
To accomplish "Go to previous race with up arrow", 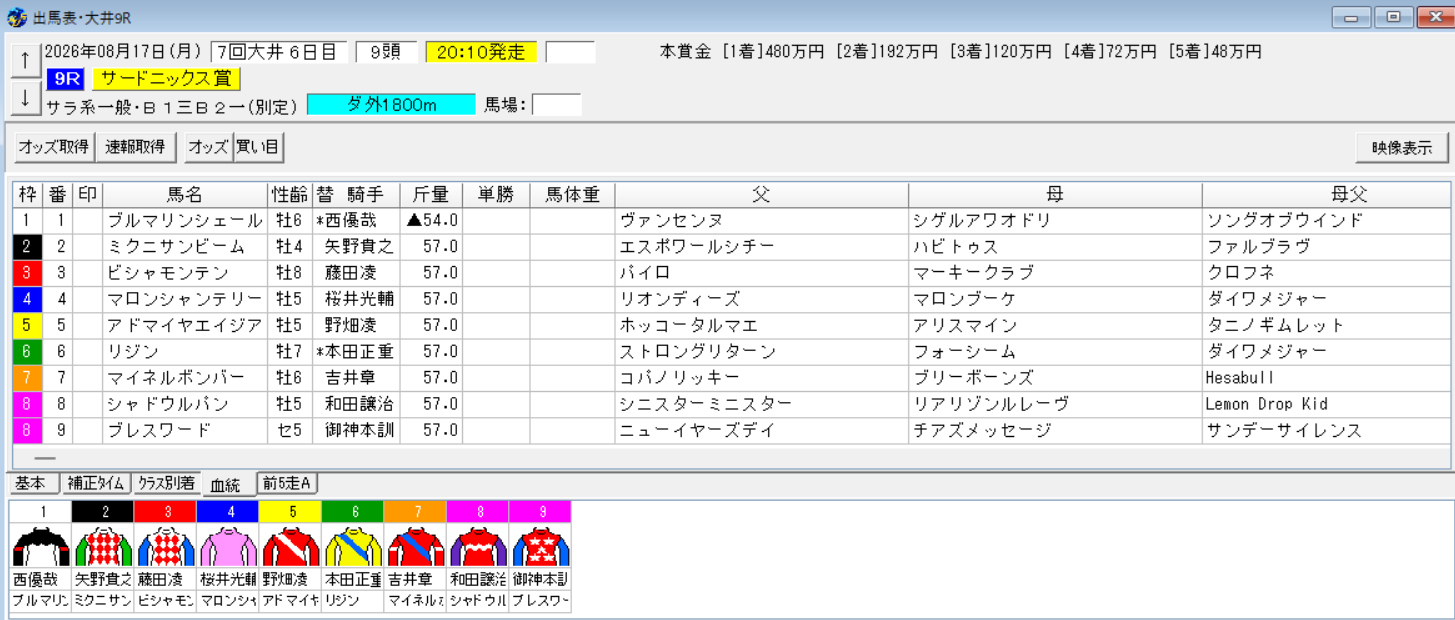I will pos(24,61).
